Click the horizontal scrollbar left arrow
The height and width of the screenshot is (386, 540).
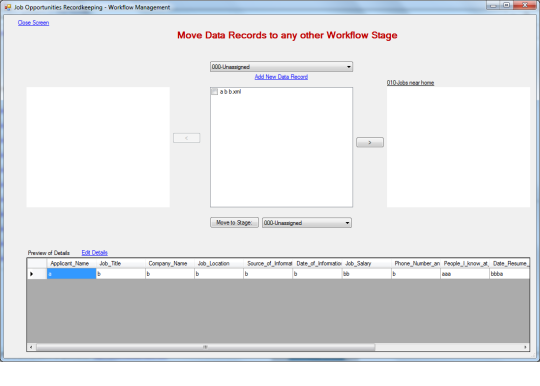31,347
